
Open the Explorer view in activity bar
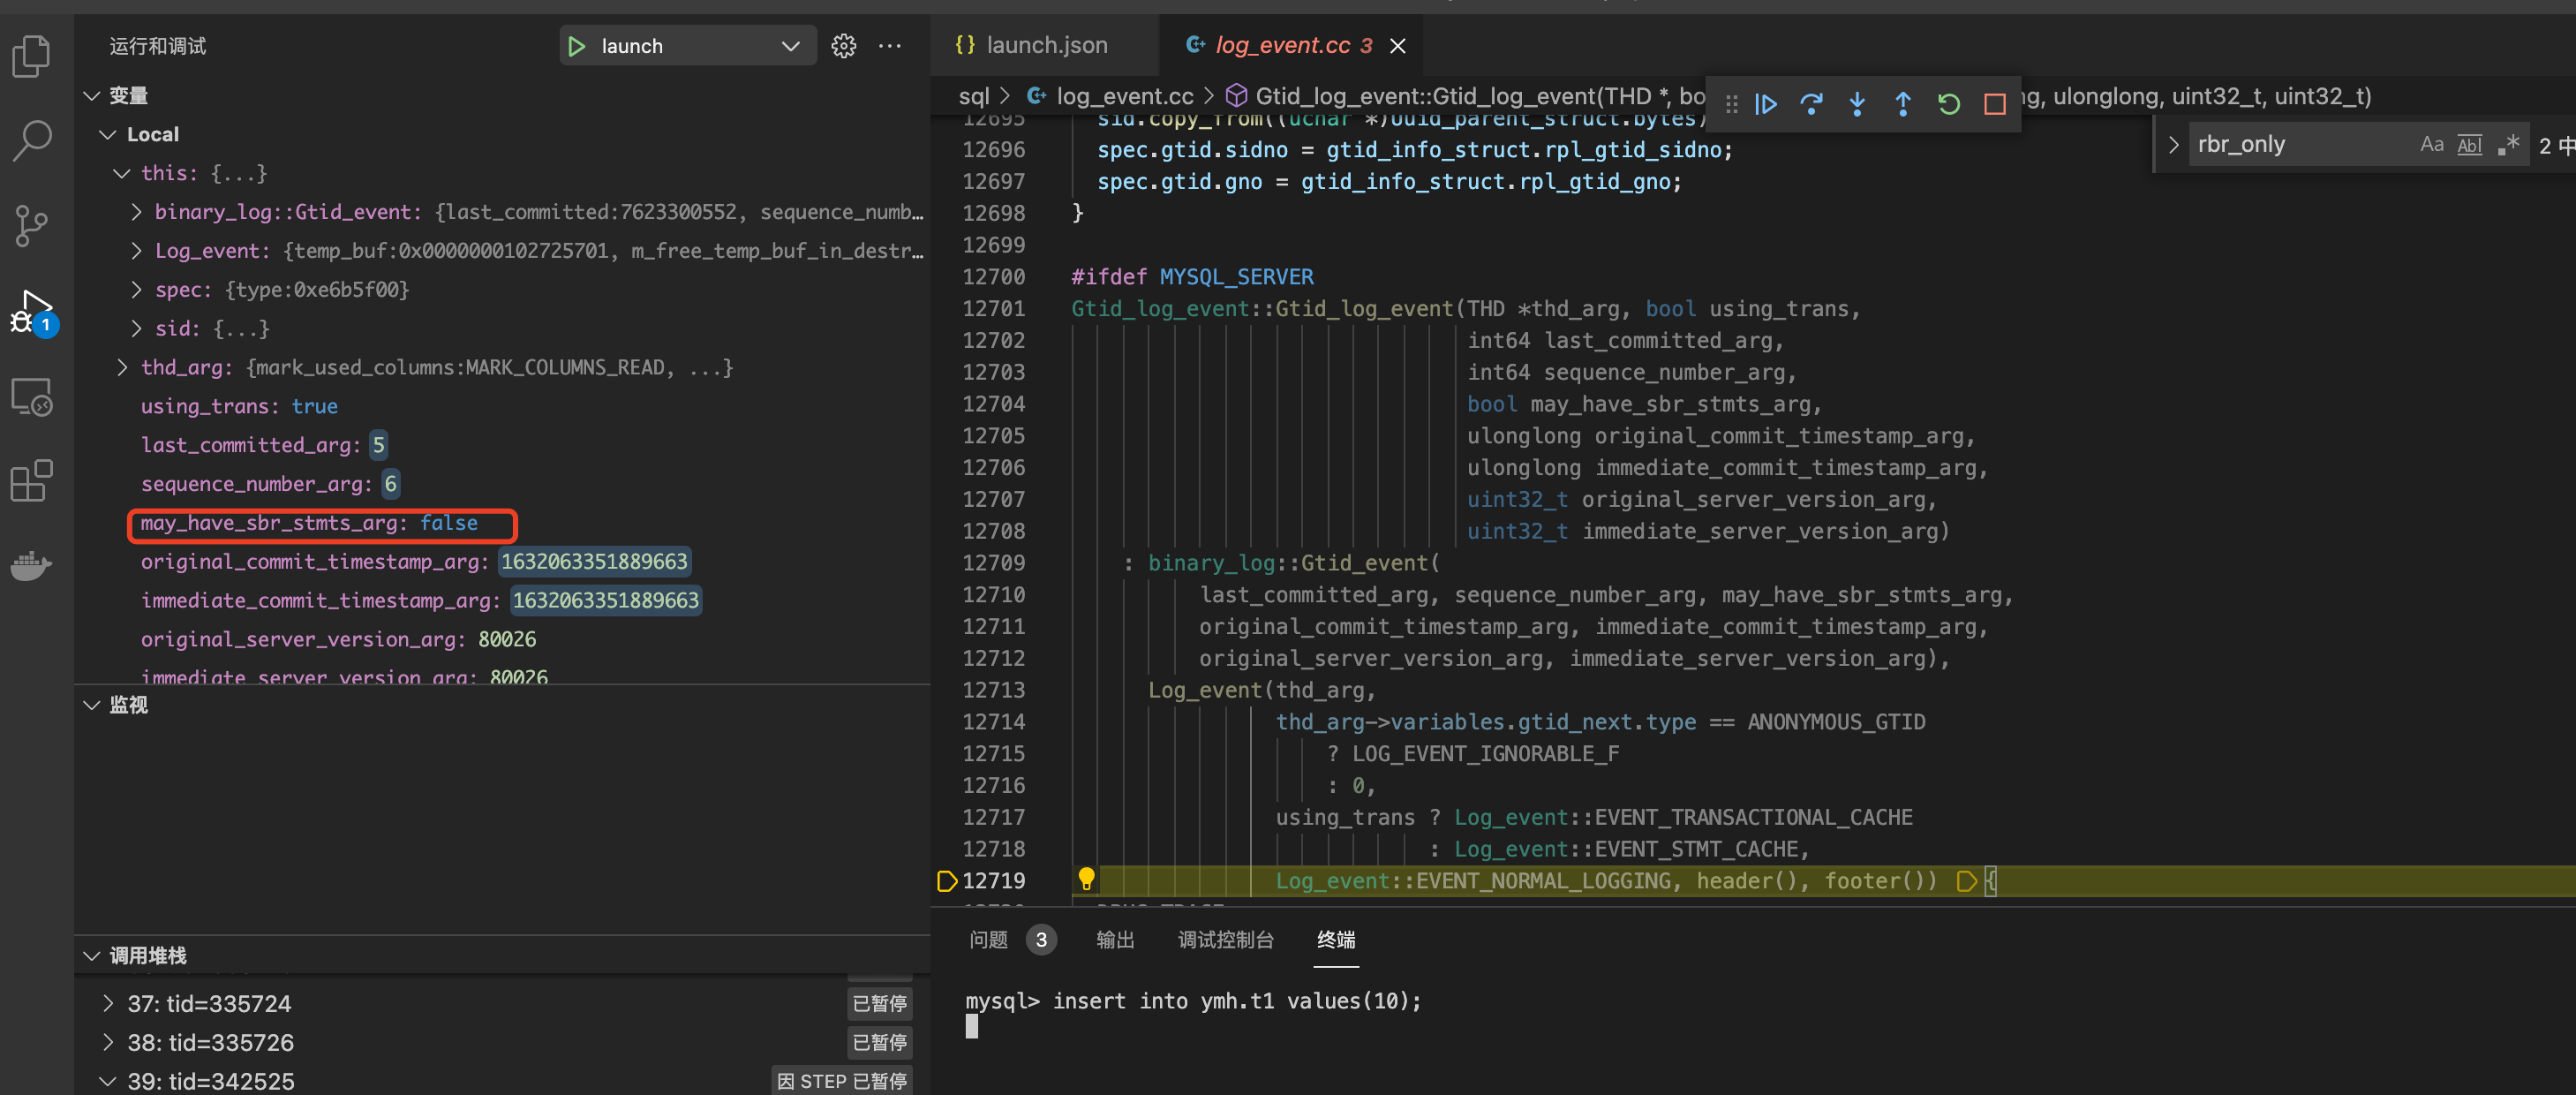tap(32, 56)
